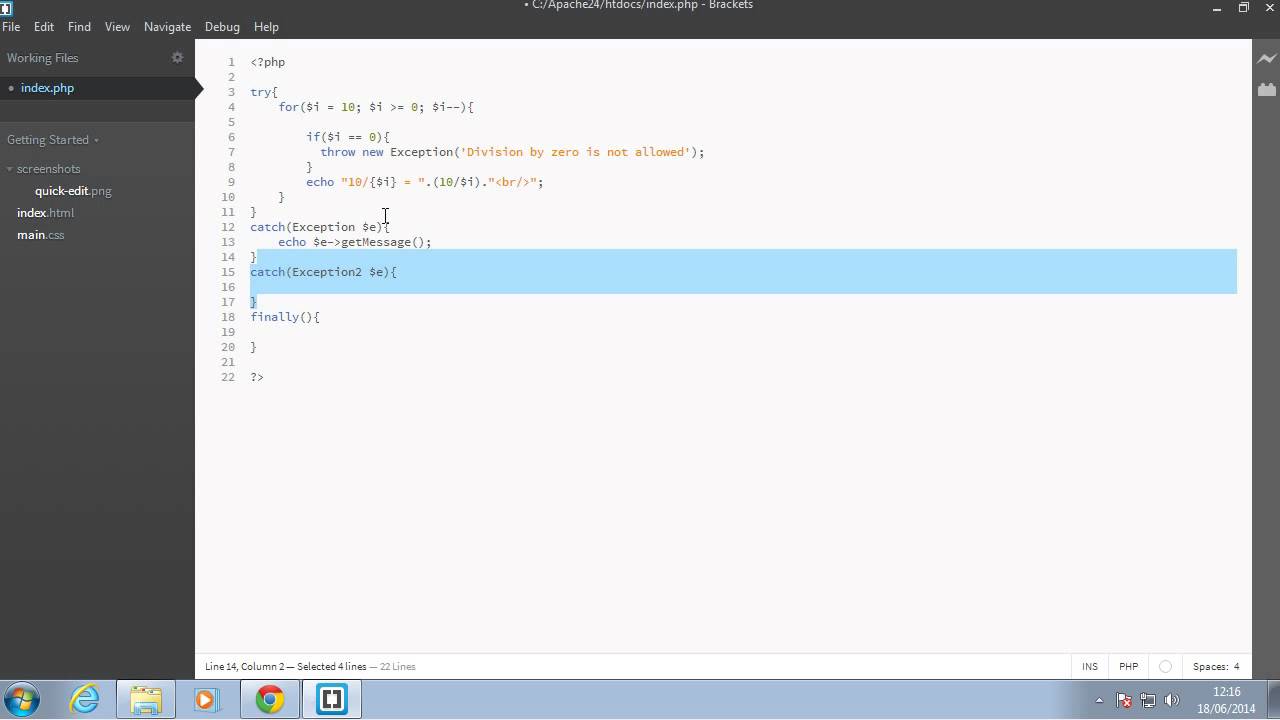
Task: Click the indent size value 4
Action: point(1236,666)
